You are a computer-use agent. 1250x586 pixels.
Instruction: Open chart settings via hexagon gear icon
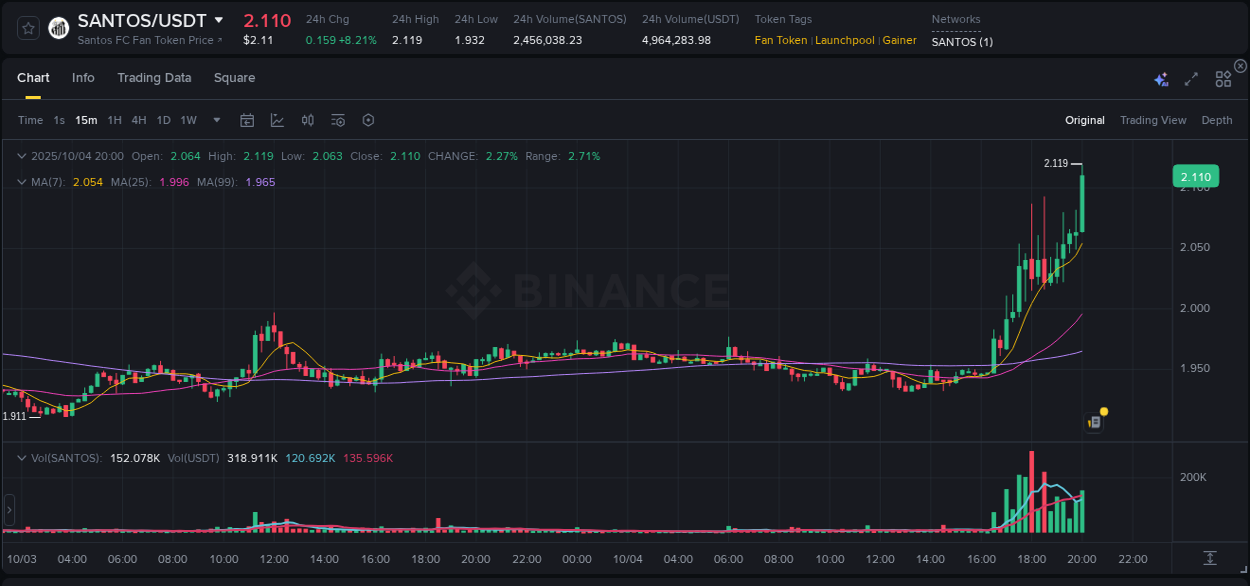(x=368, y=119)
